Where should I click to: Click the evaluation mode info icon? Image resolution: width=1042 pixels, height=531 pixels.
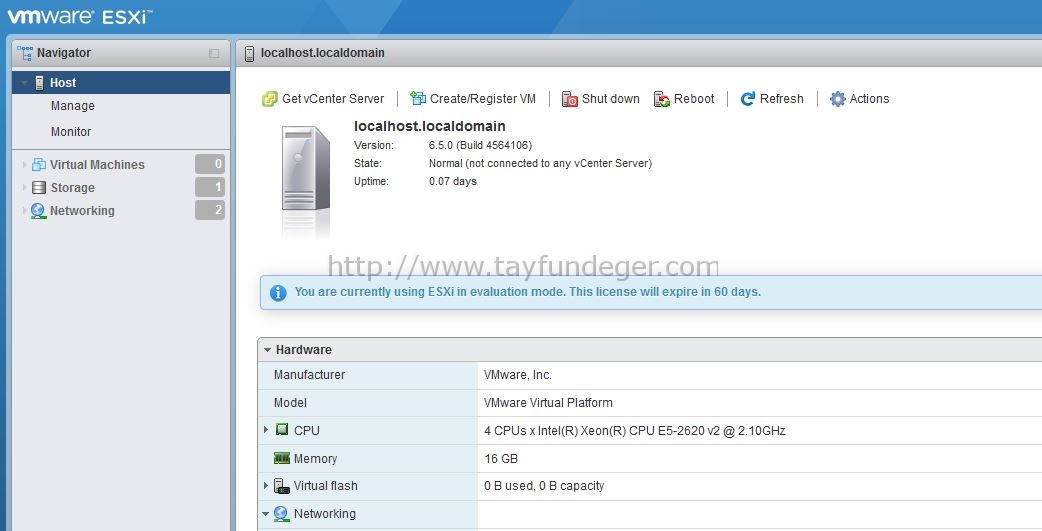(x=278, y=292)
